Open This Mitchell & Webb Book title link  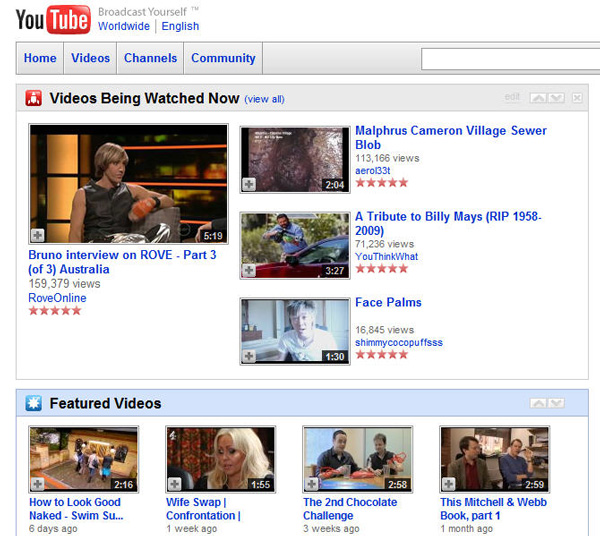pos(494,509)
